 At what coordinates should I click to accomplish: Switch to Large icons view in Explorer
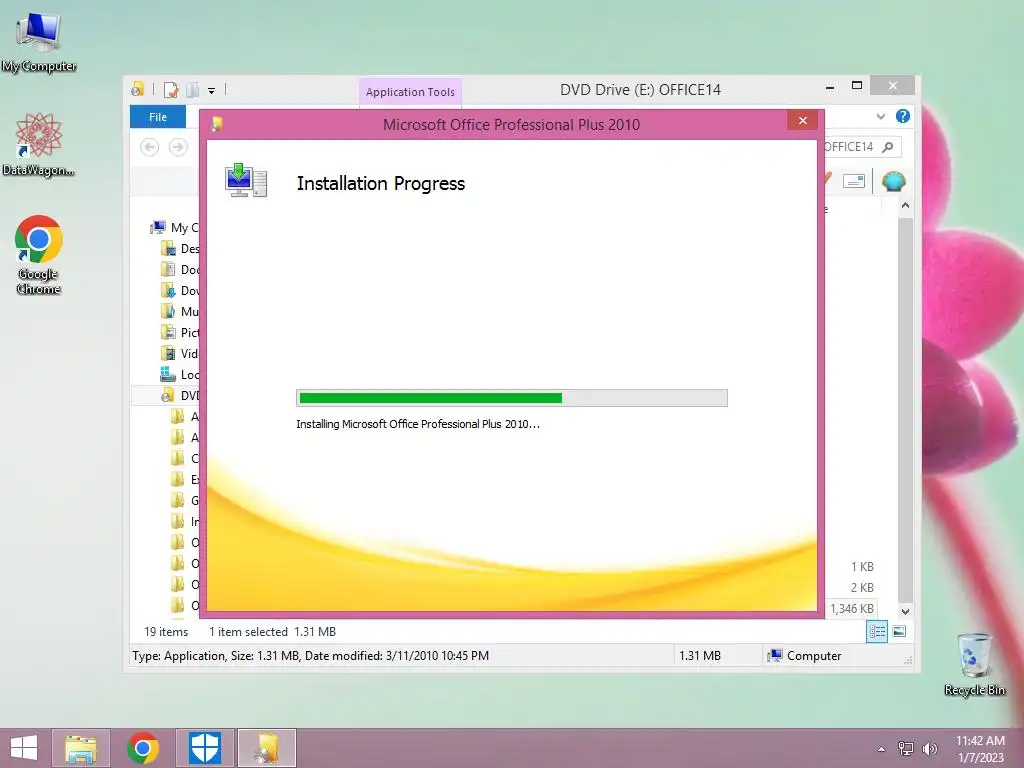(x=899, y=632)
